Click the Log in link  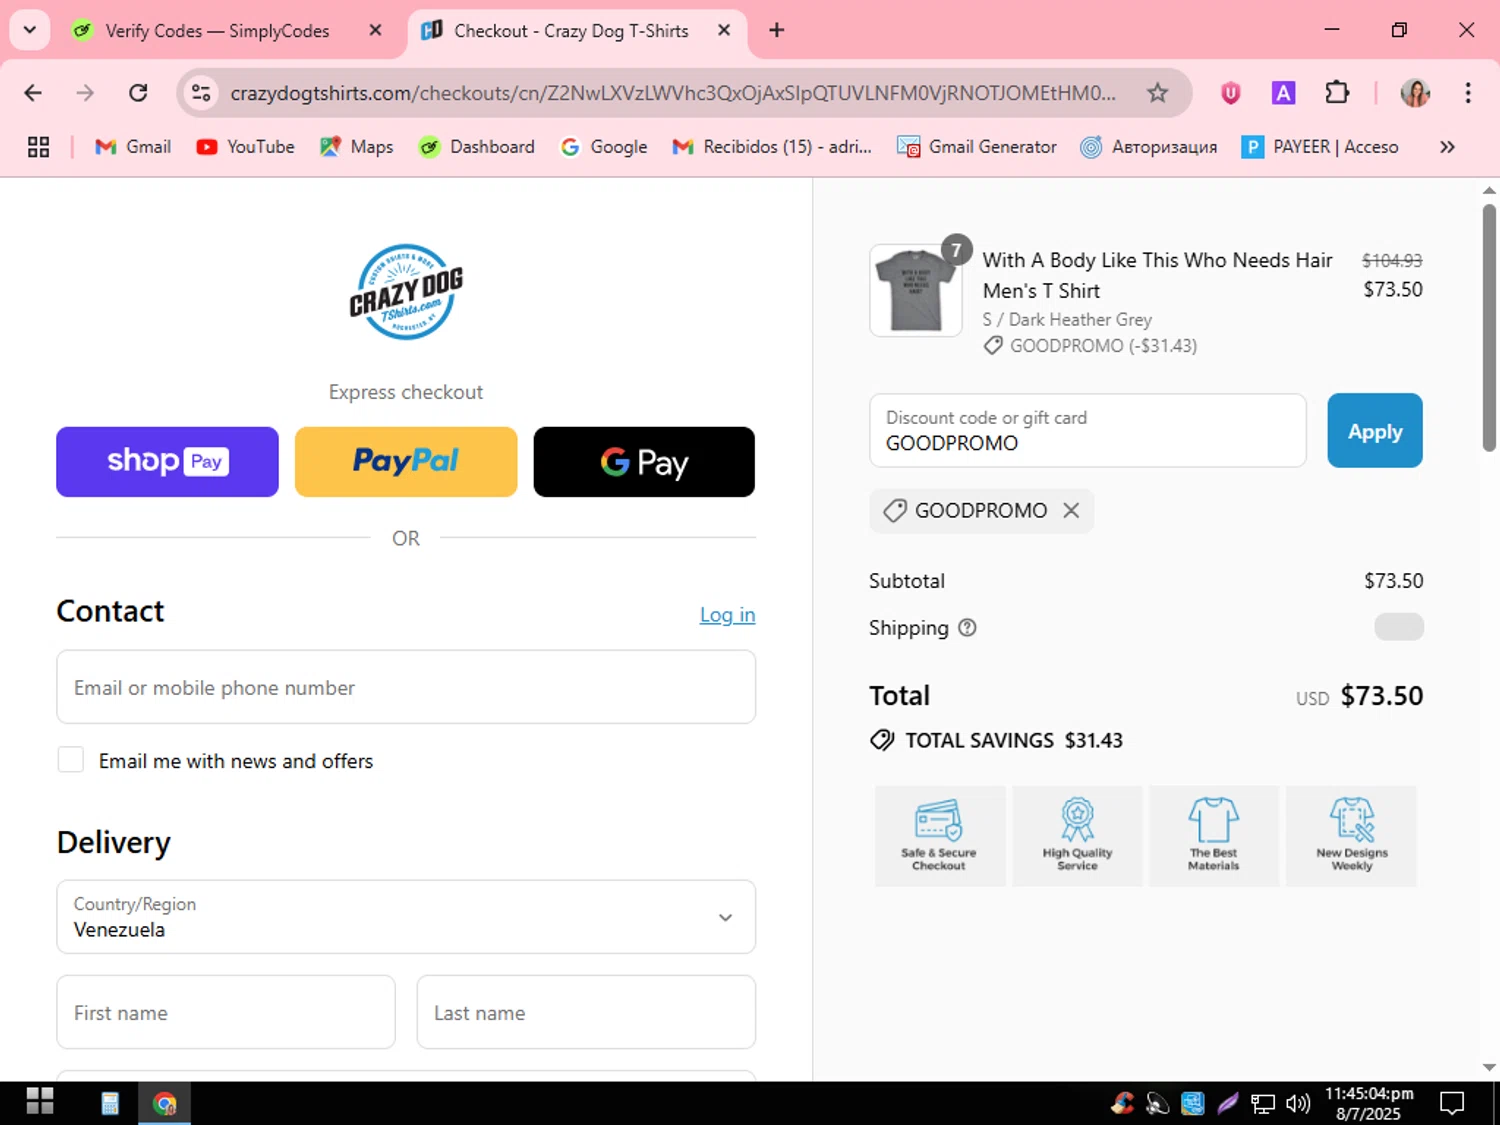[727, 615]
